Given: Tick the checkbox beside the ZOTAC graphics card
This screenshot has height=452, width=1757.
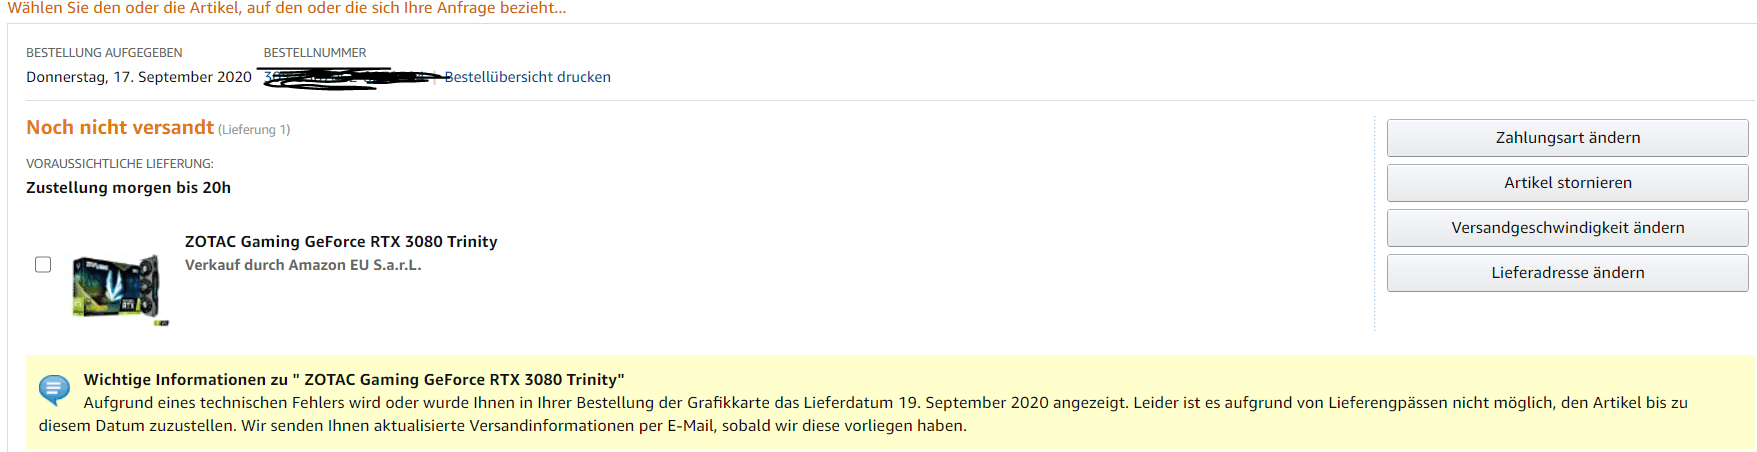Looking at the screenshot, I should click(43, 264).
